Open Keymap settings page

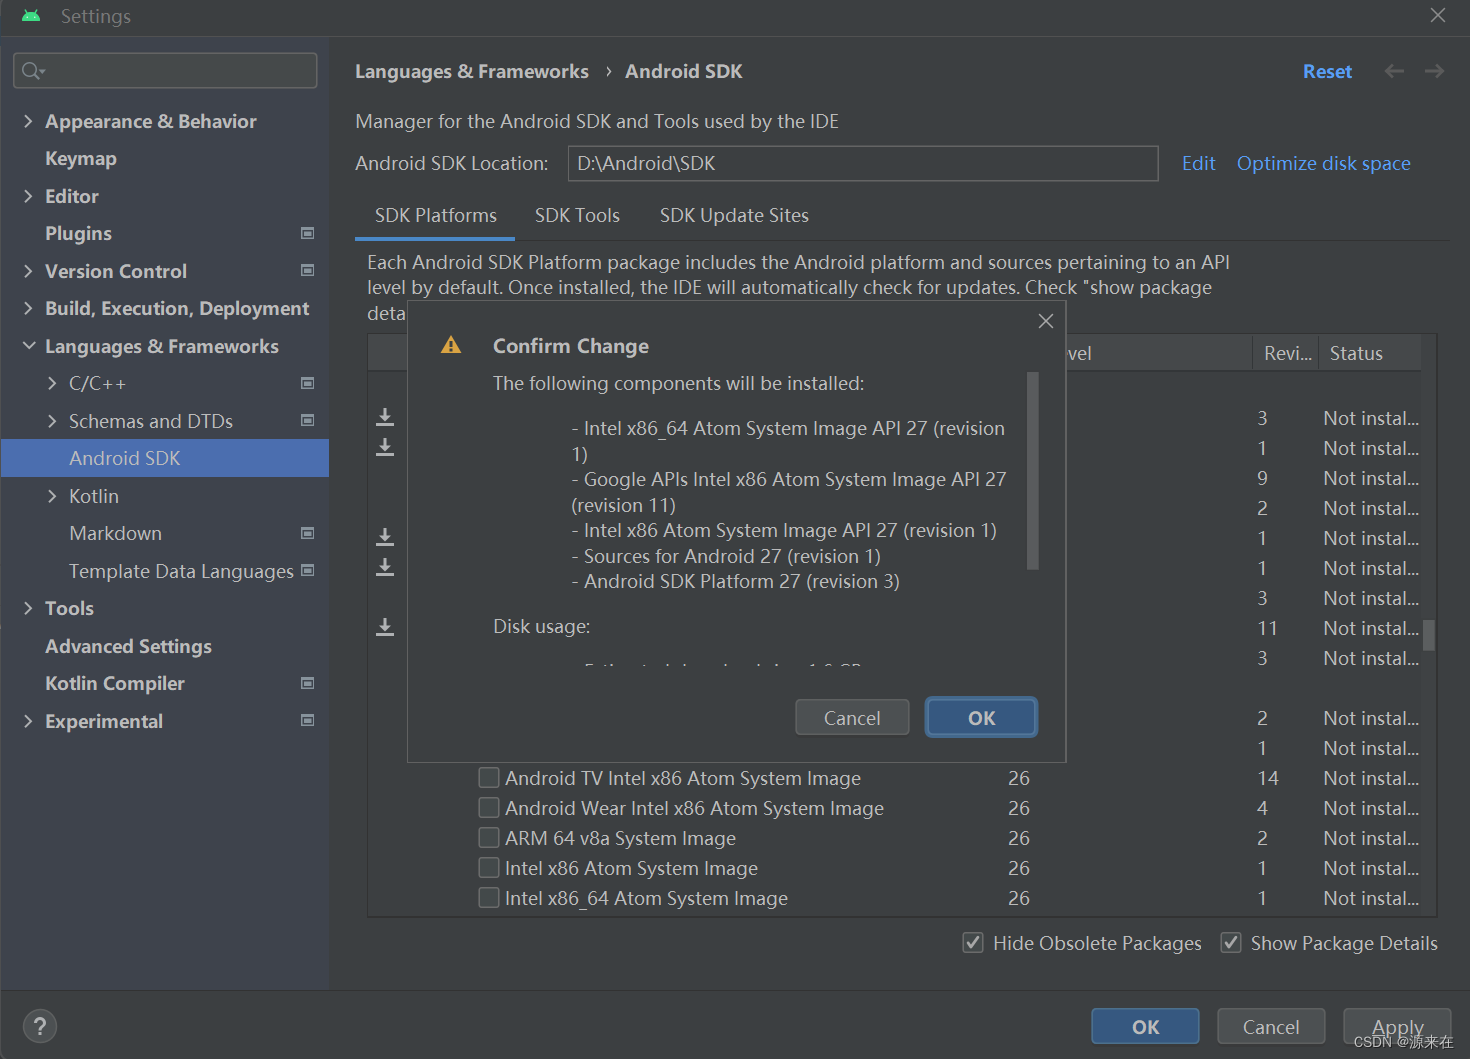click(x=81, y=159)
